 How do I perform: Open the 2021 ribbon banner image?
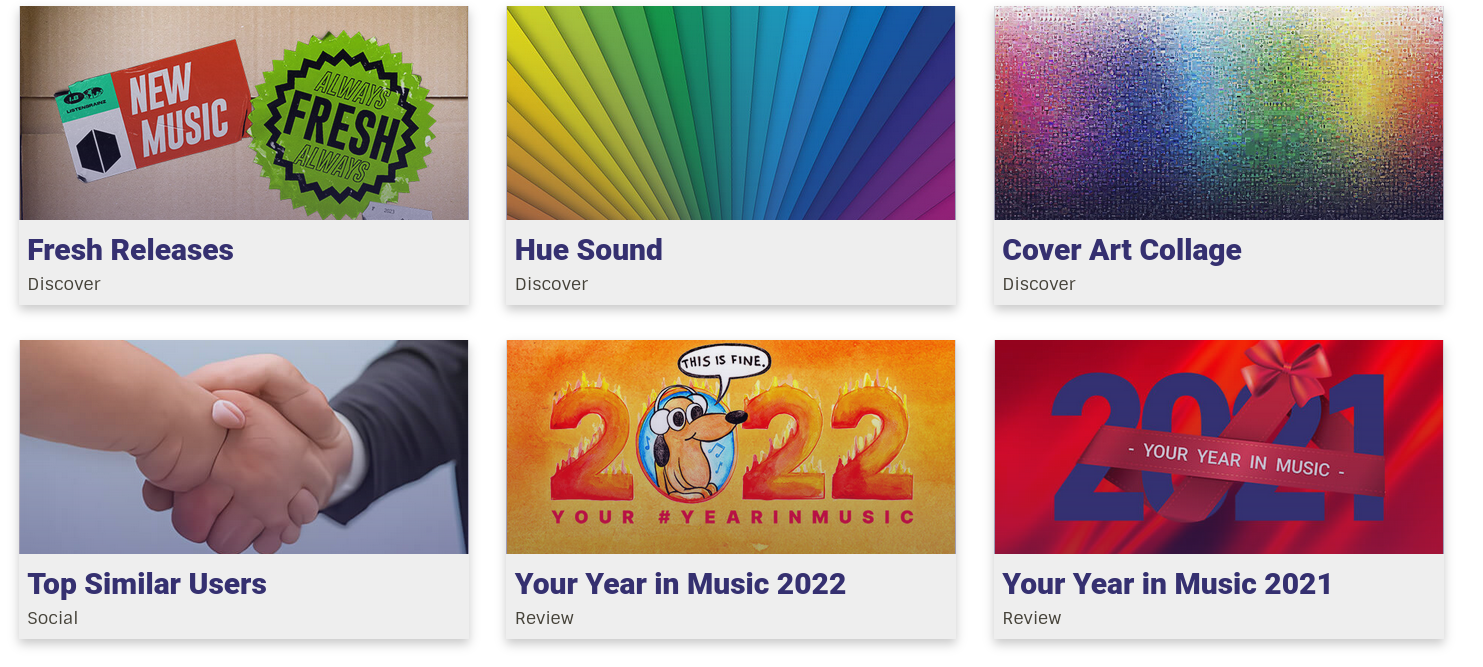pos(1219,447)
